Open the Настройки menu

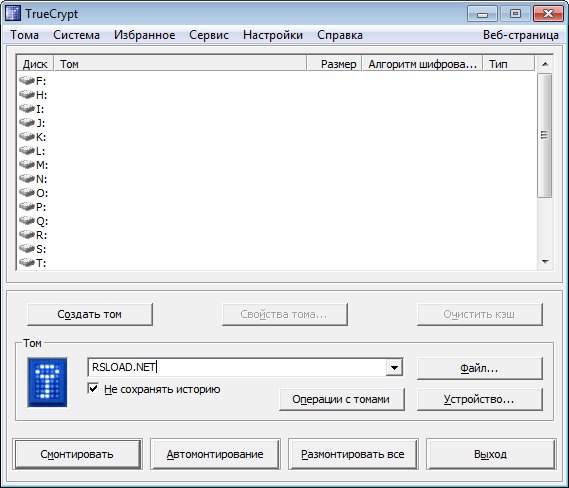point(273,35)
